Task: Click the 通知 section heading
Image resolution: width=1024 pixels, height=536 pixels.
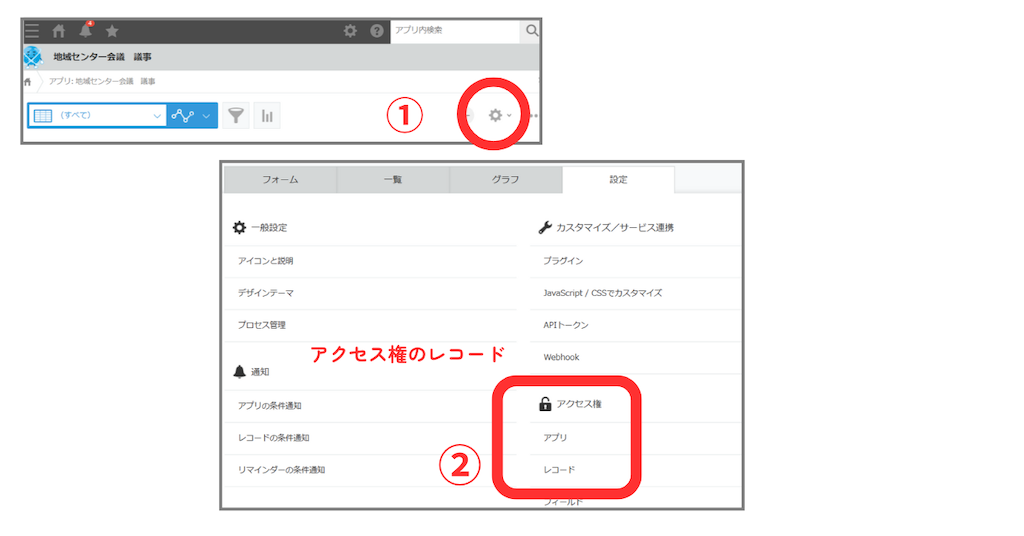Action: click(260, 372)
